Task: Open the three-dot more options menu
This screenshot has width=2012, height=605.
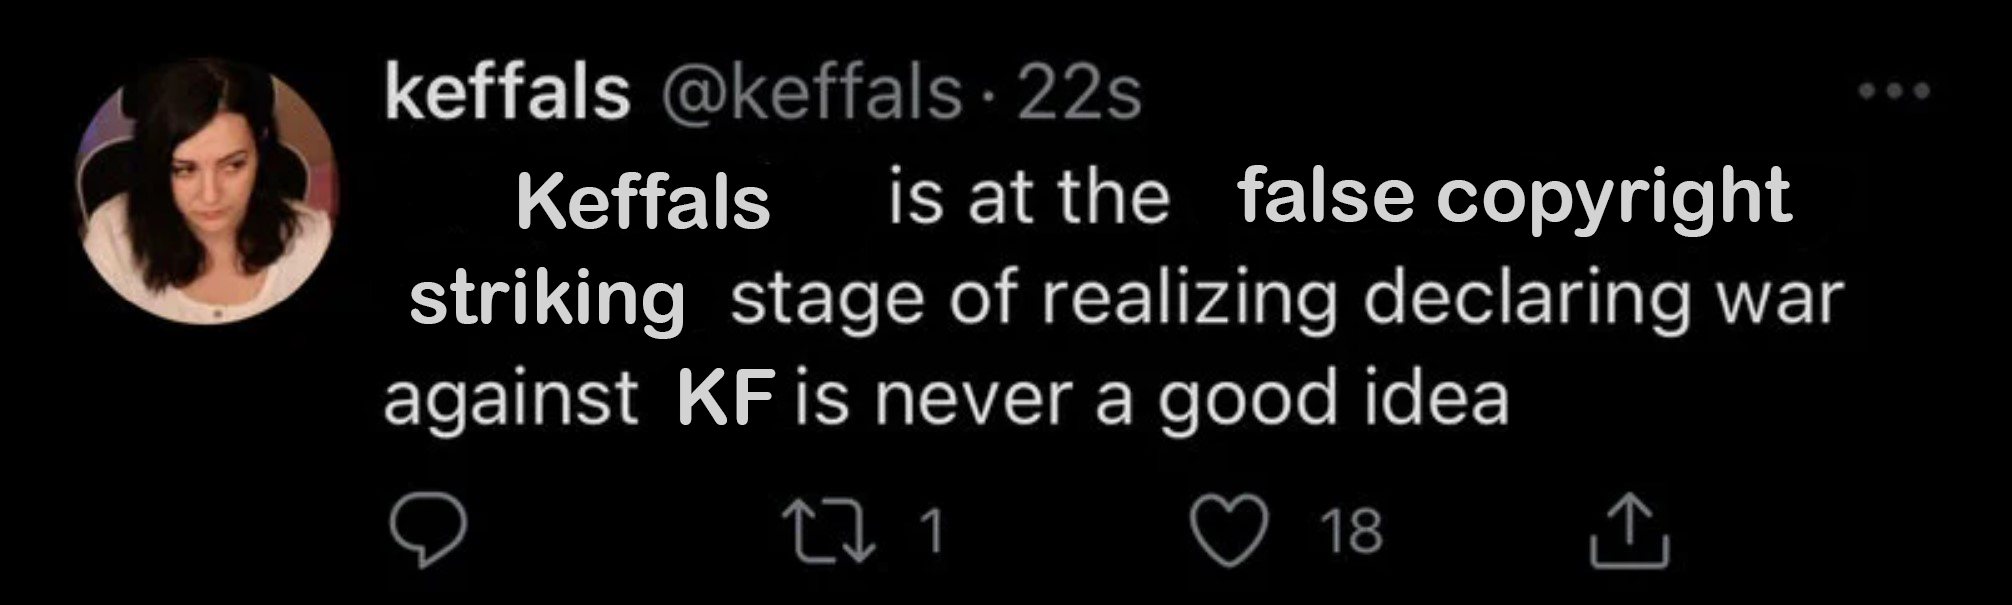Action: point(1894,92)
